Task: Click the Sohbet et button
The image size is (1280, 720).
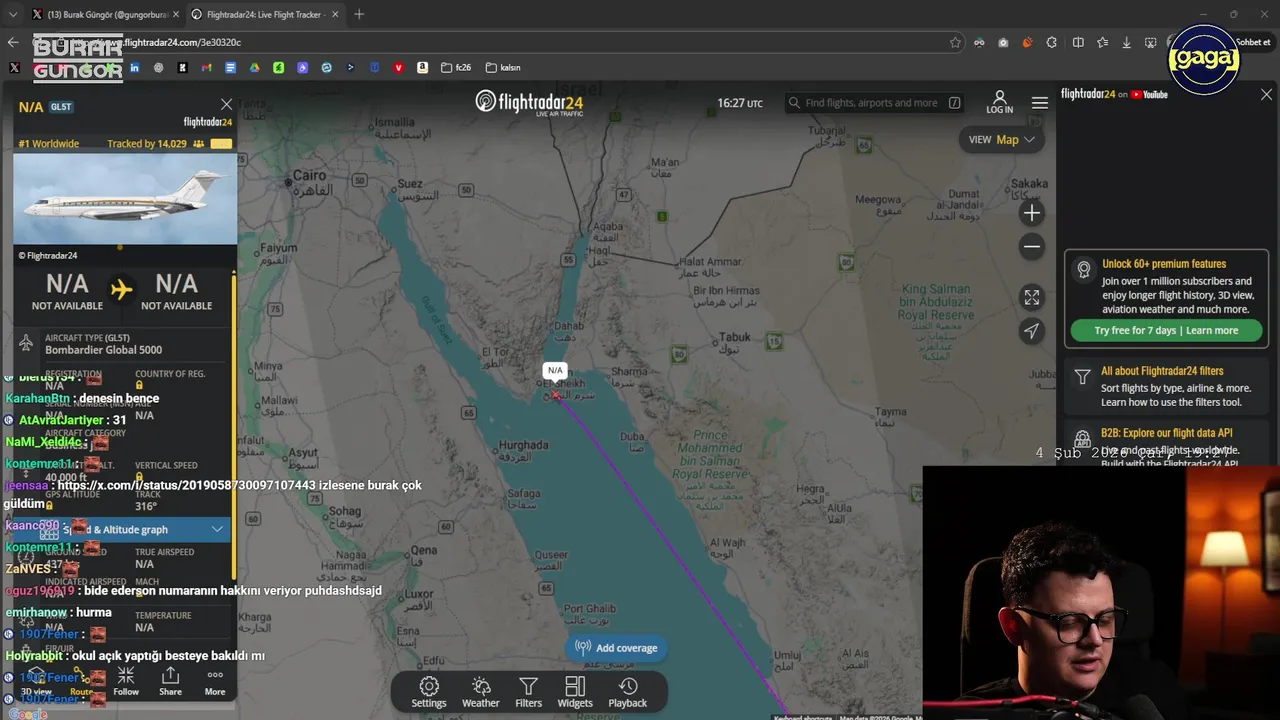Action: pyautogui.click(x=1251, y=42)
